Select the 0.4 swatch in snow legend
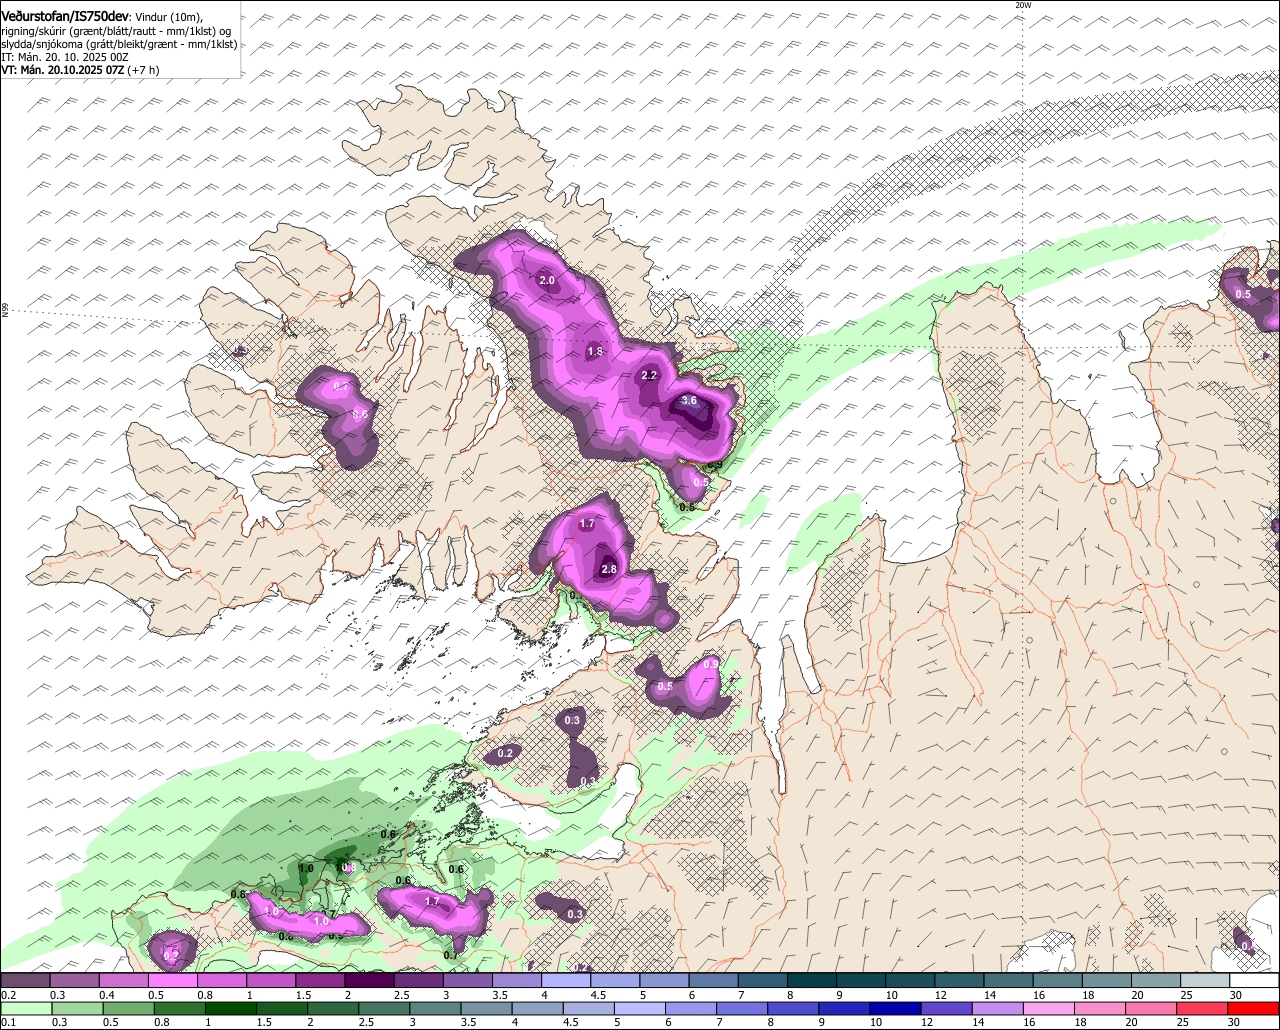The height and width of the screenshot is (1030, 1280). tap(123, 980)
